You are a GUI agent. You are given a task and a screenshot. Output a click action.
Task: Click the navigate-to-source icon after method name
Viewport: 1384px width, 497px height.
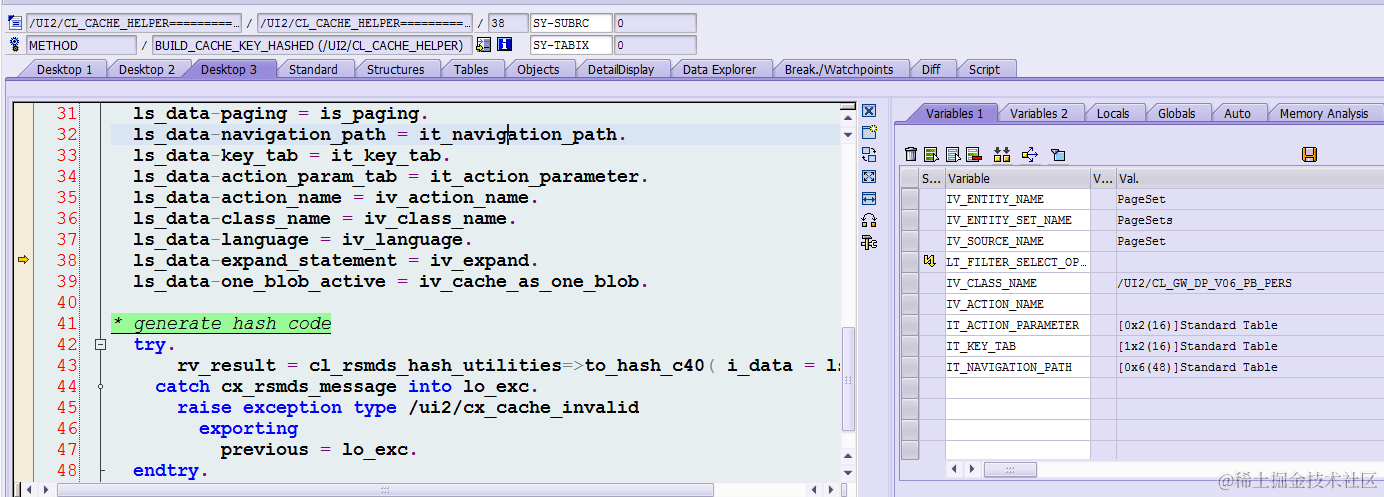(x=484, y=45)
